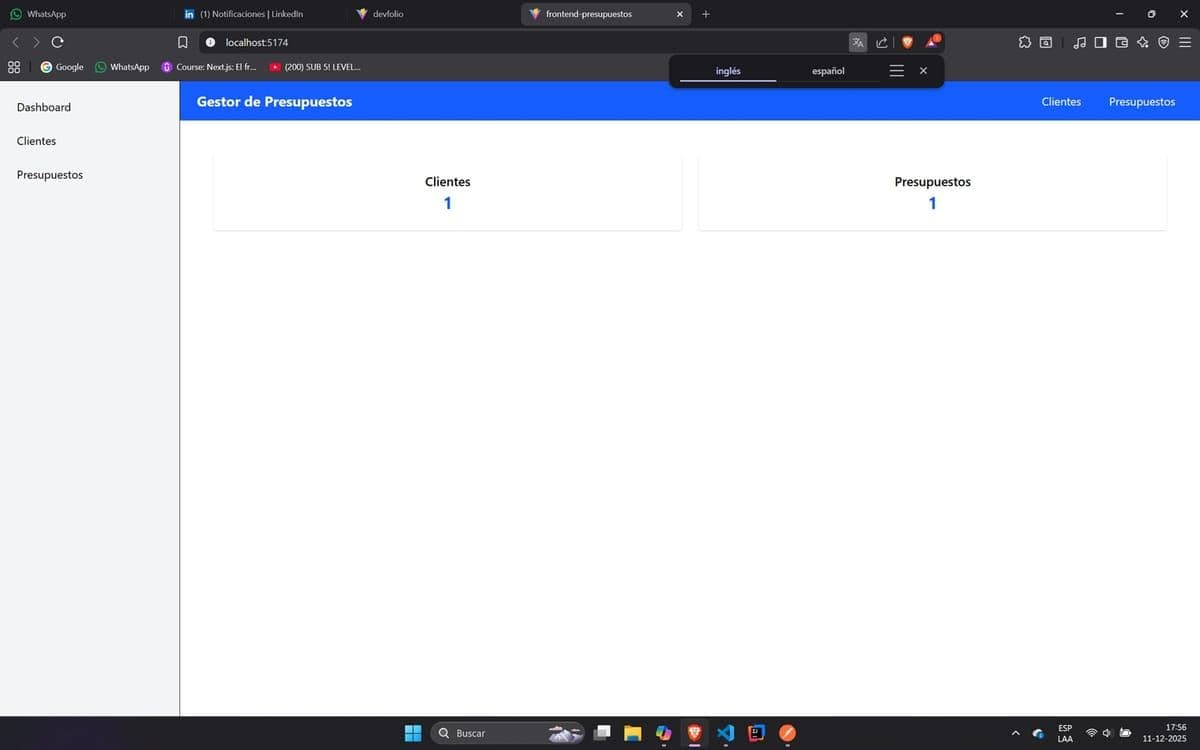Open the orange Postman taskbar icon
The width and height of the screenshot is (1200, 750).
788,733
